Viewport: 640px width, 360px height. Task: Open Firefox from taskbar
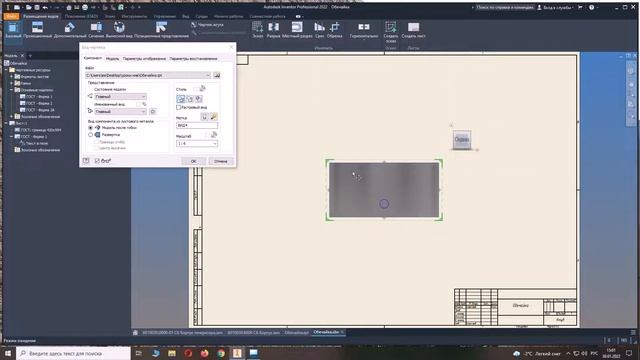point(204,353)
